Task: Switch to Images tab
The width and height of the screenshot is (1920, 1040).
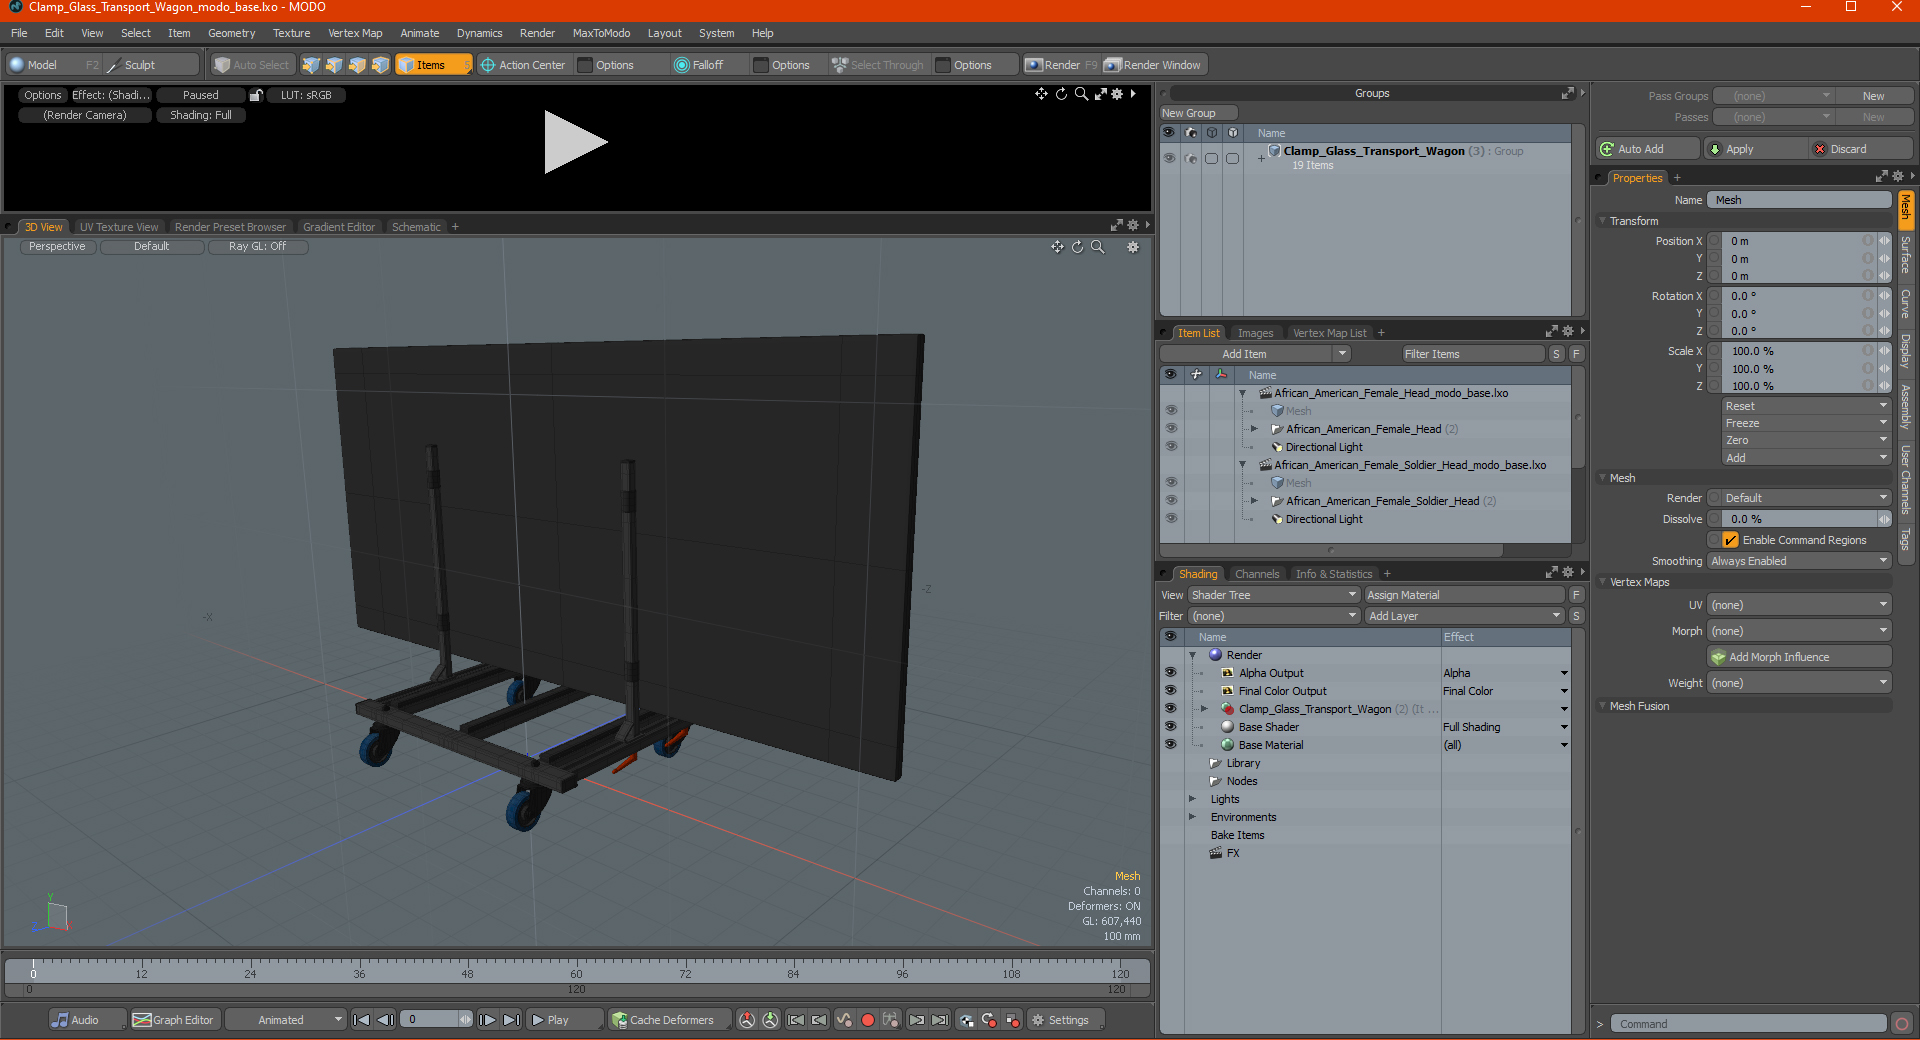Action: click(1255, 333)
